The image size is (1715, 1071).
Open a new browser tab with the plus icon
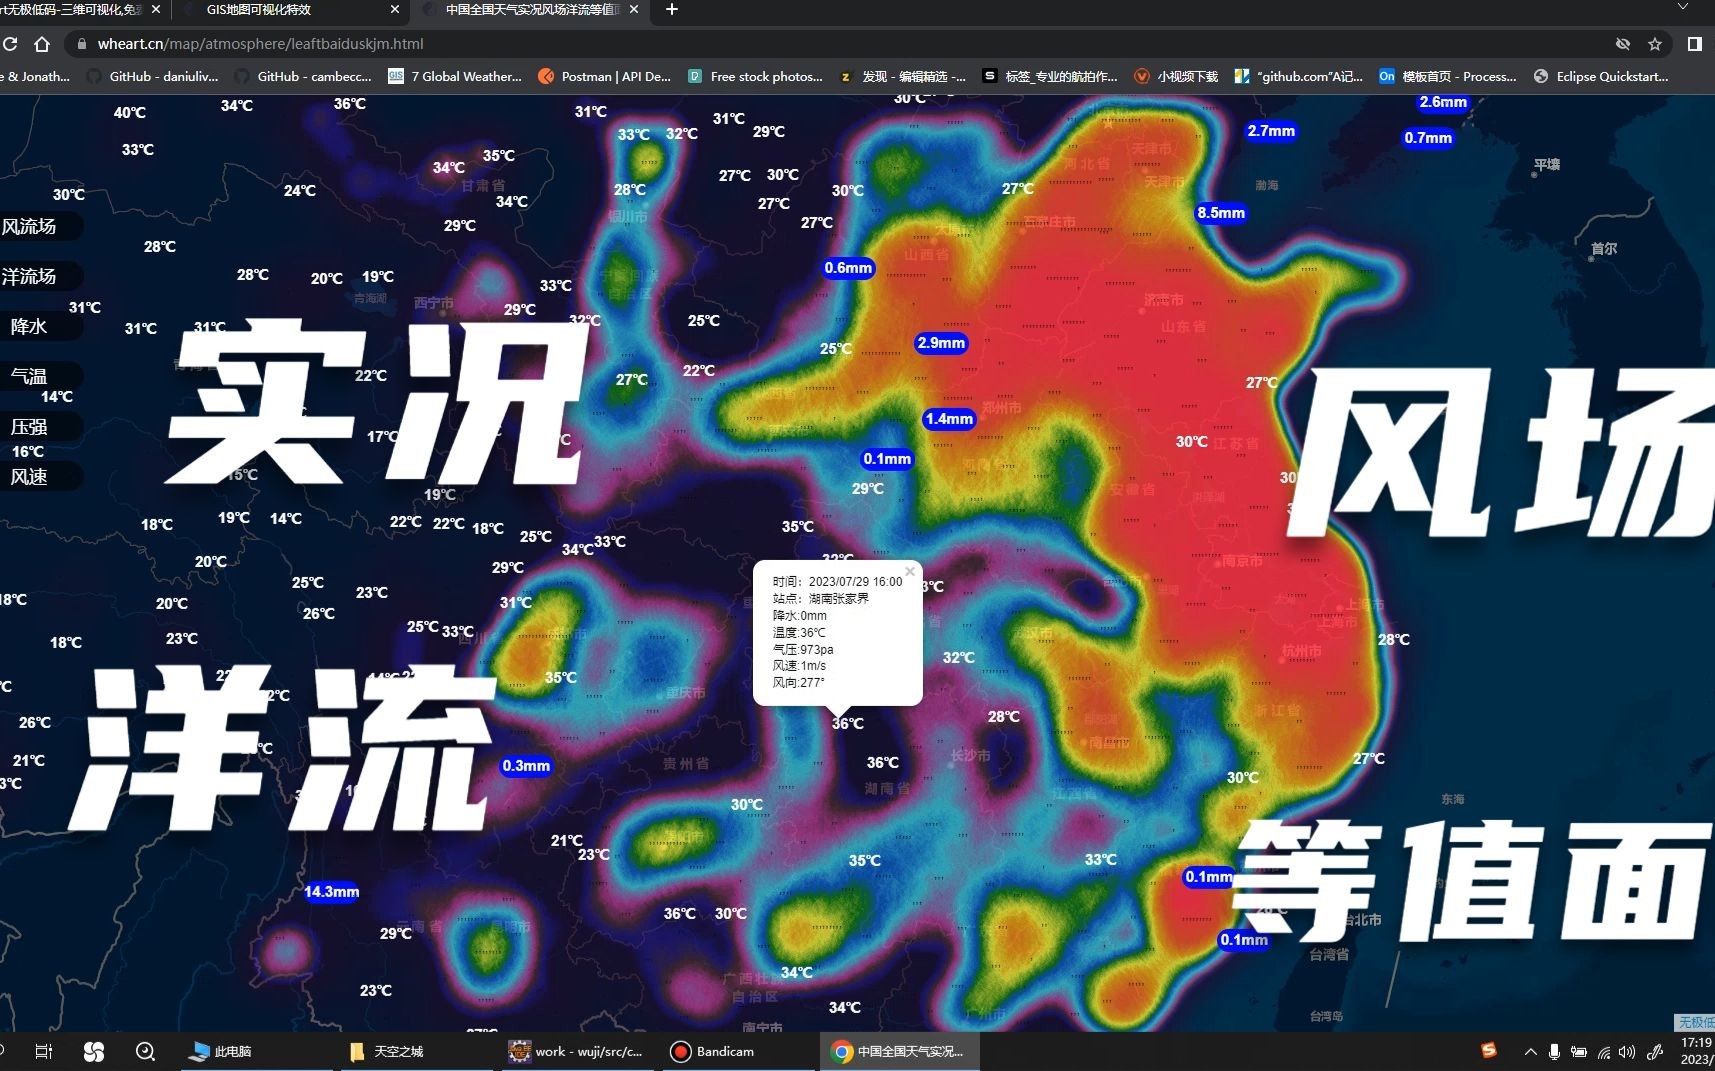coord(672,9)
